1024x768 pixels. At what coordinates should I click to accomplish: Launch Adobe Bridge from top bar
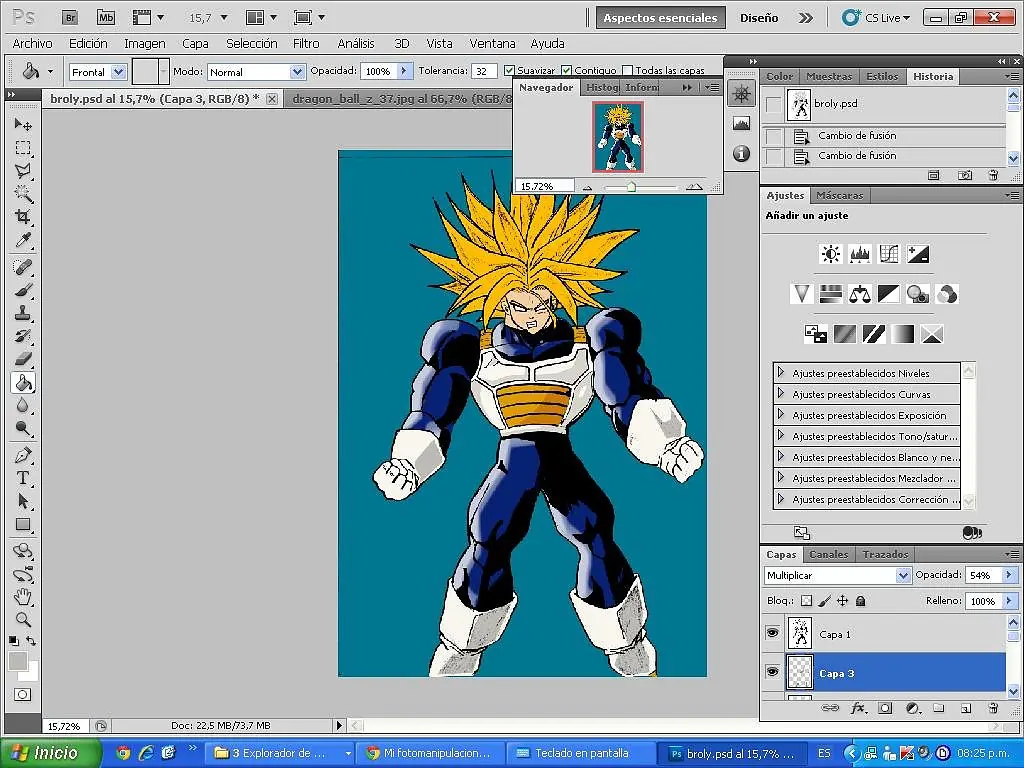(x=70, y=18)
